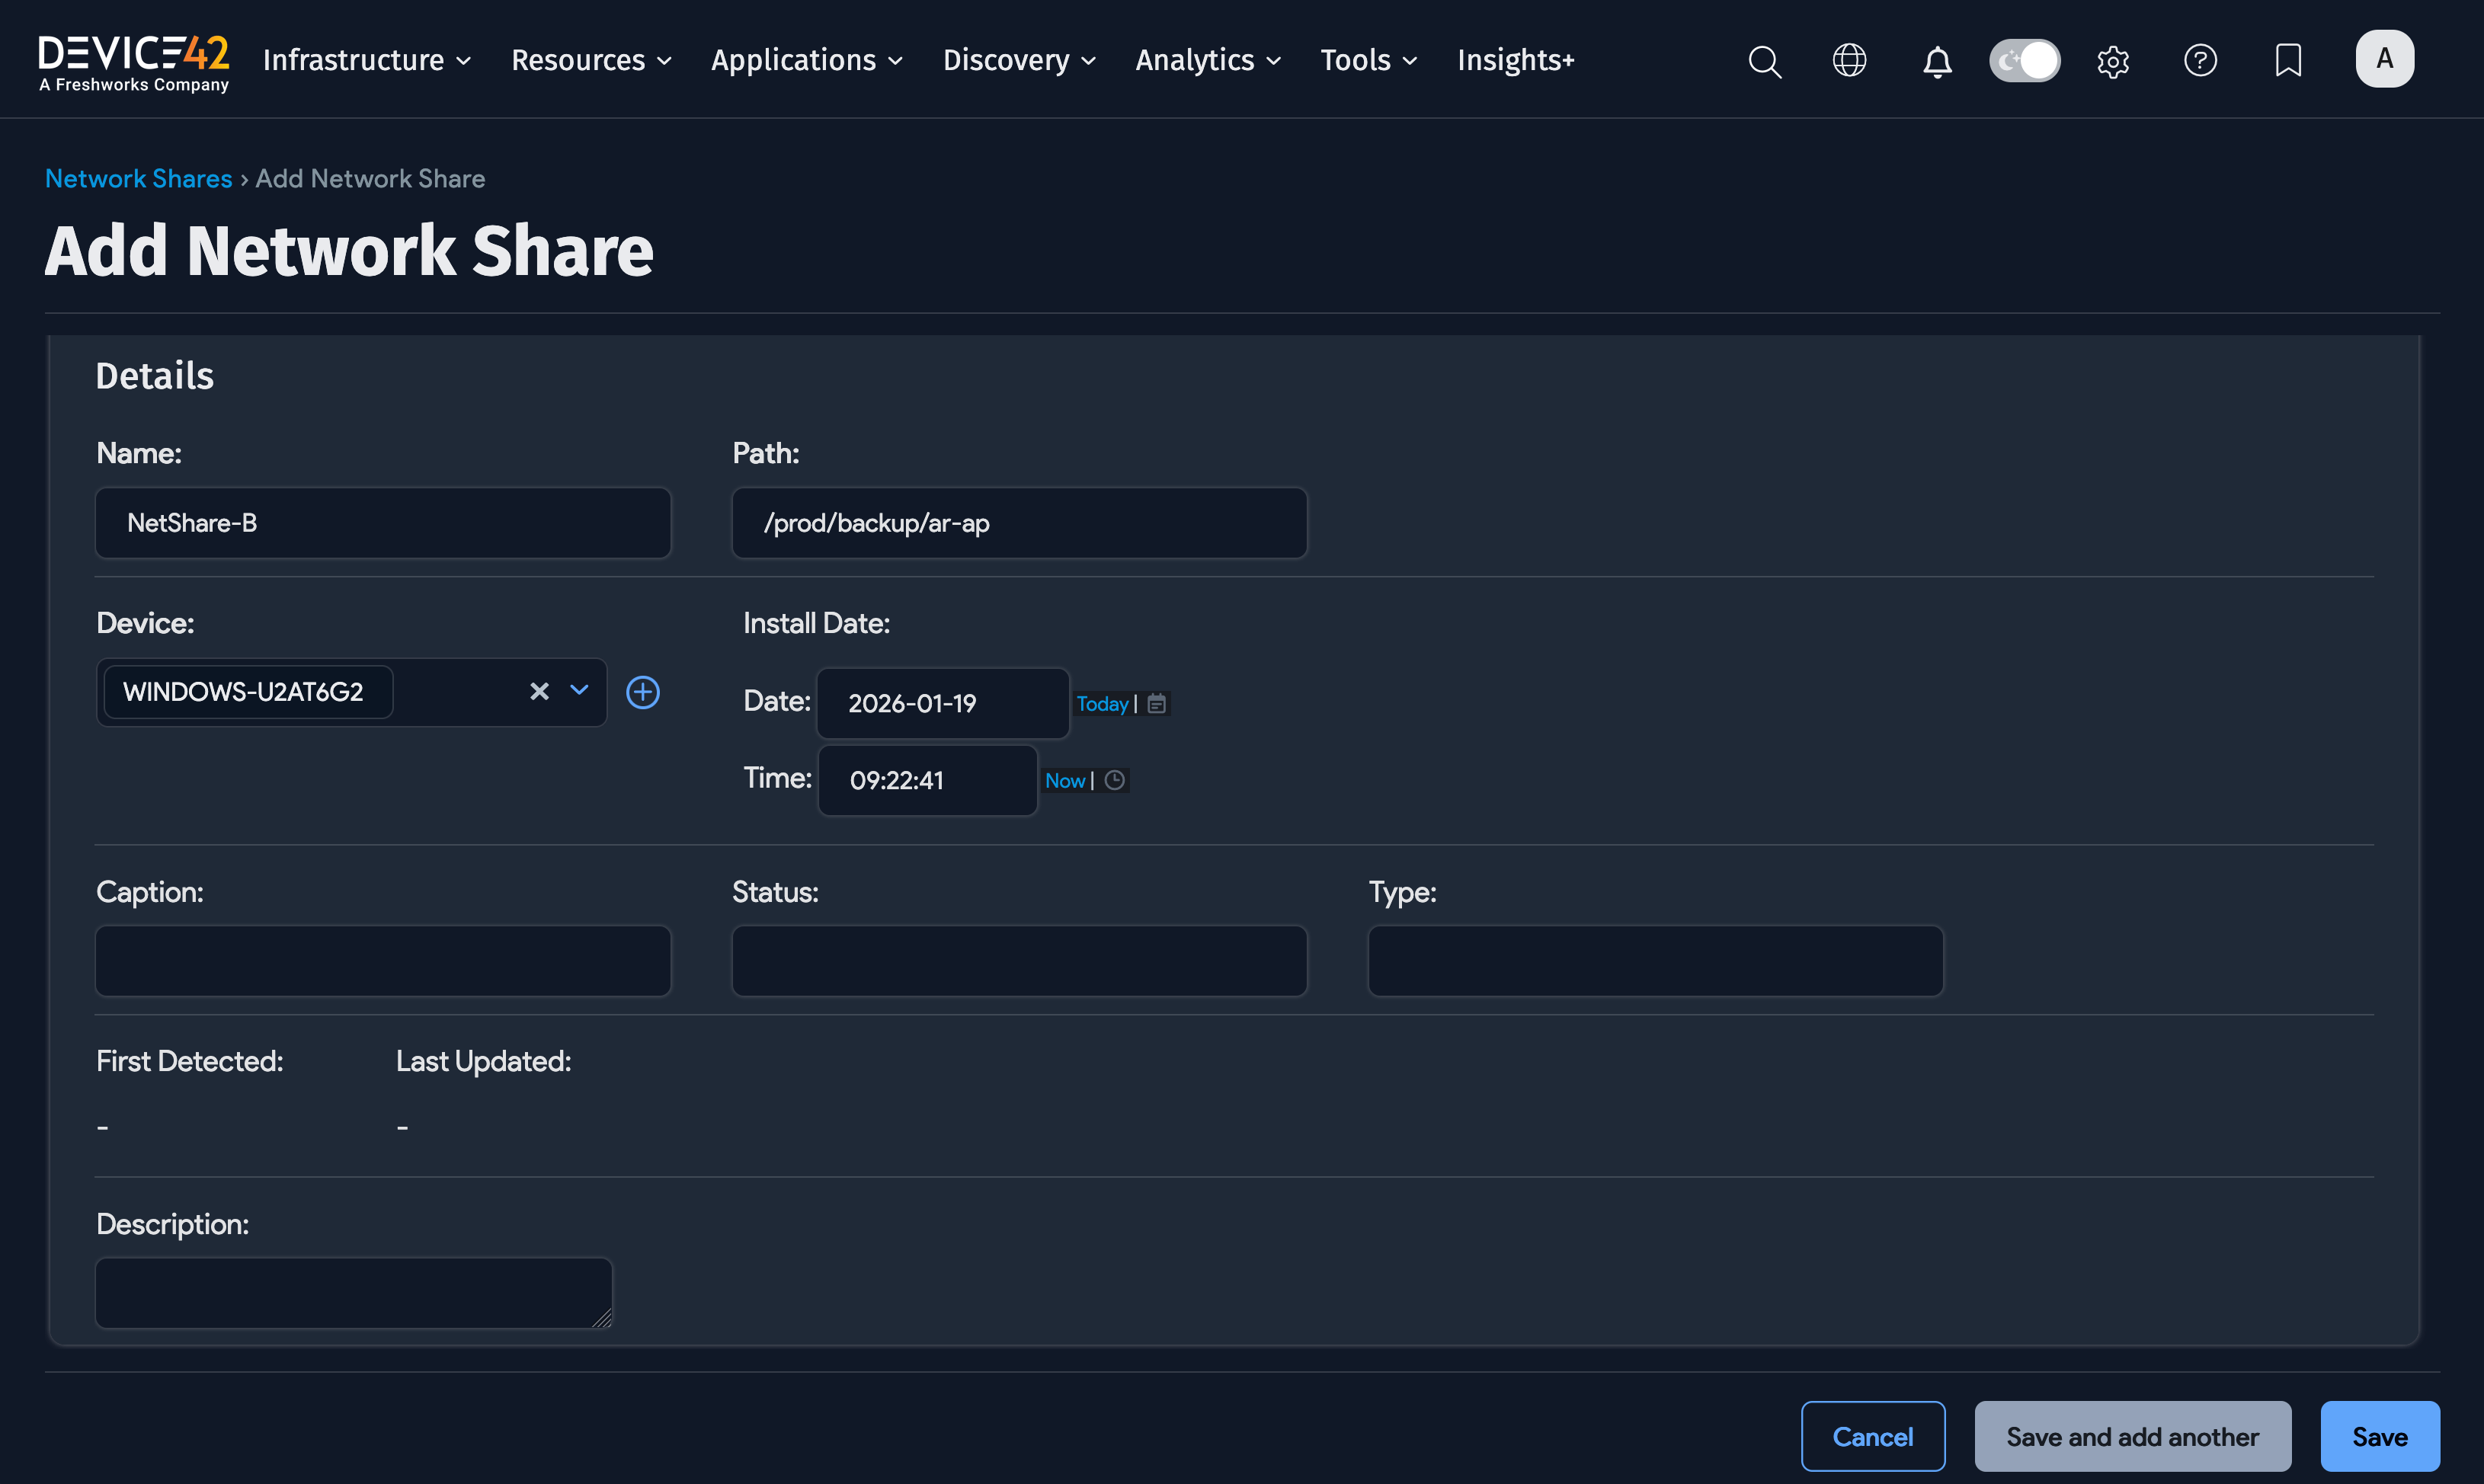Expand the Device selection dropdown
This screenshot has height=1484, width=2484.
tap(578, 691)
